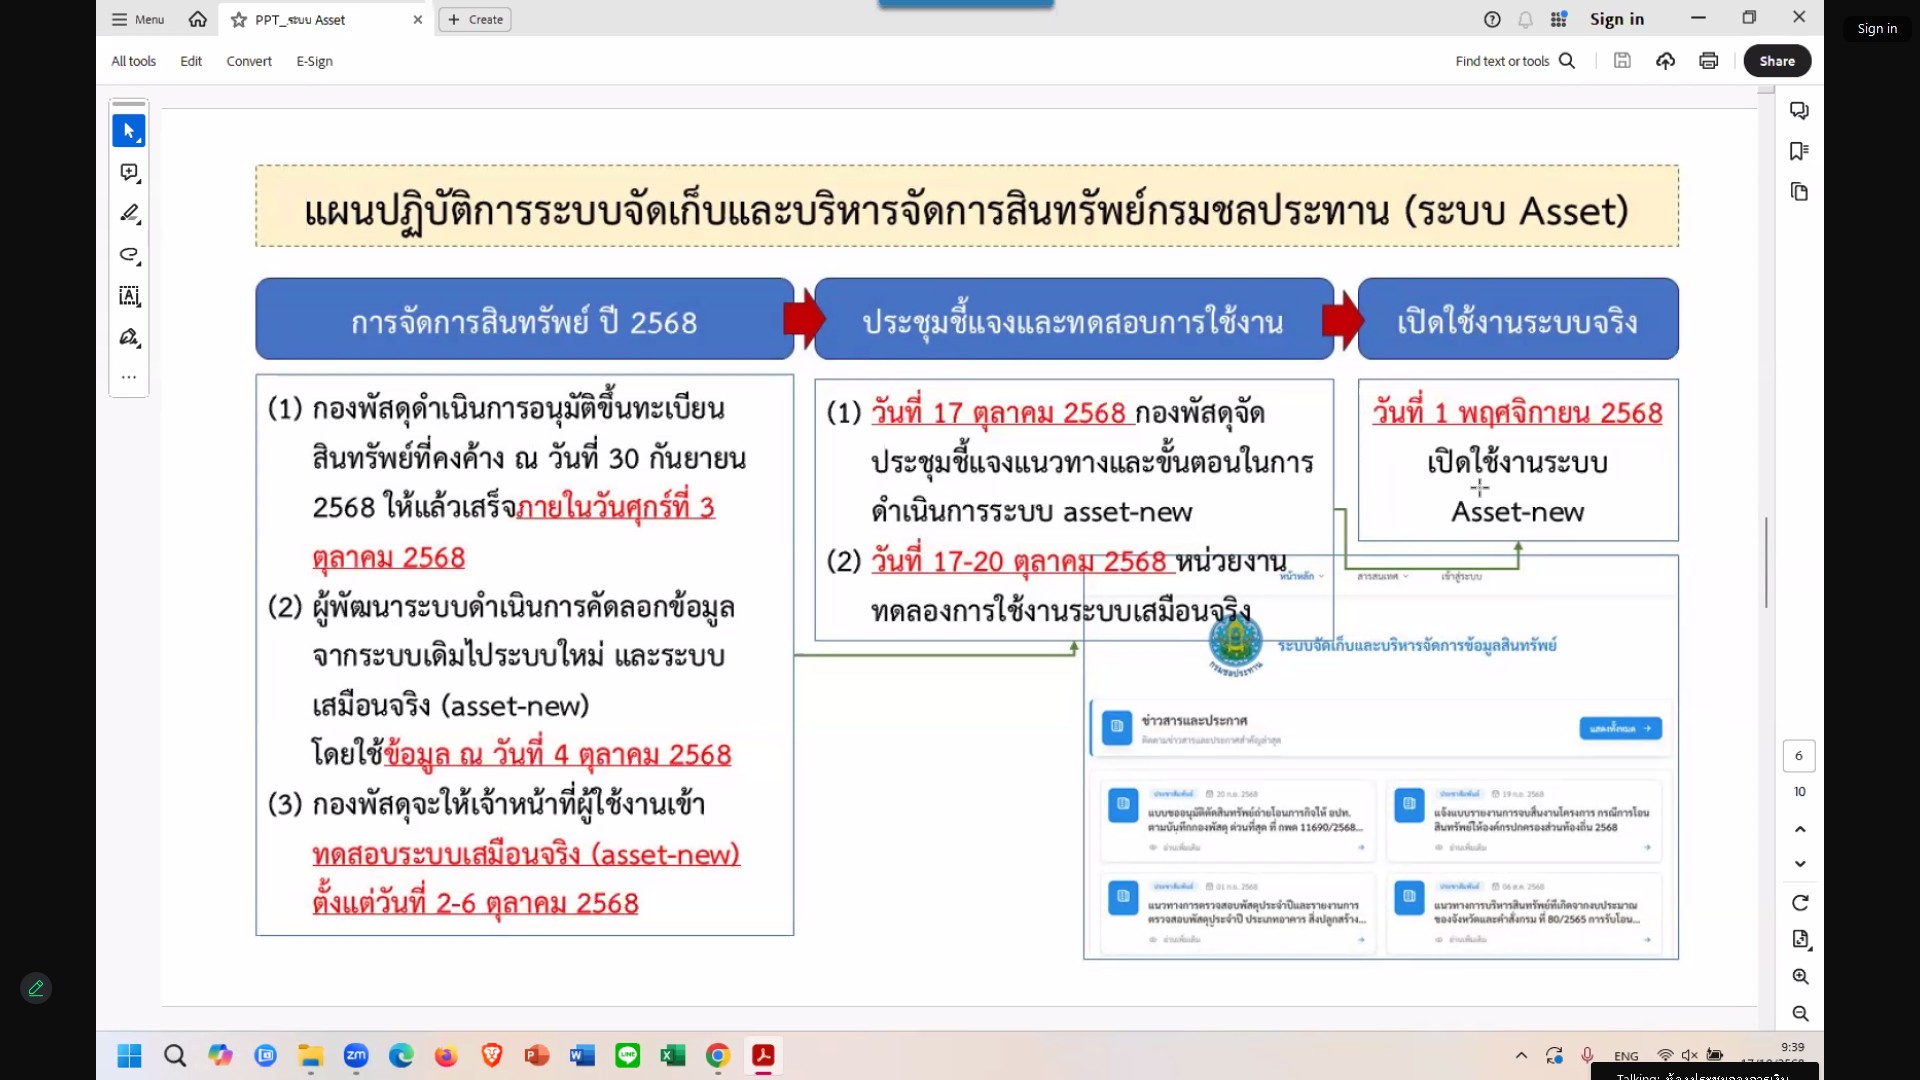1920x1080 pixels.
Task: Rotate the page view clockwise
Action: click(x=1800, y=903)
